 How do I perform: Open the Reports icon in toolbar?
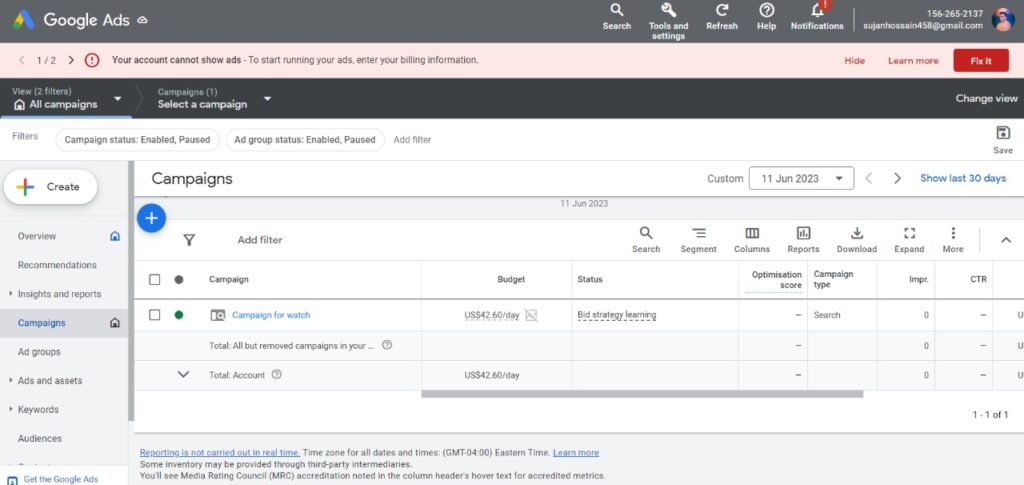803,233
